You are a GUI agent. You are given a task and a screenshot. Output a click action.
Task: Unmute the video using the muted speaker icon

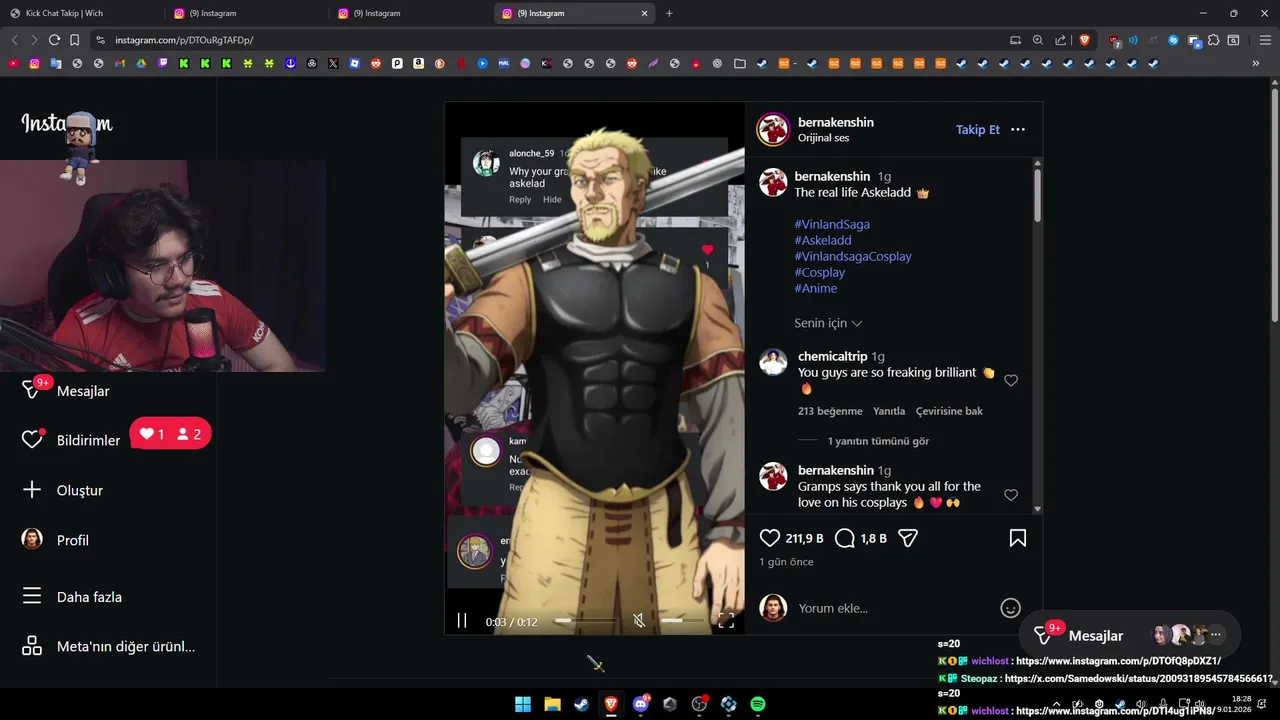pos(639,621)
